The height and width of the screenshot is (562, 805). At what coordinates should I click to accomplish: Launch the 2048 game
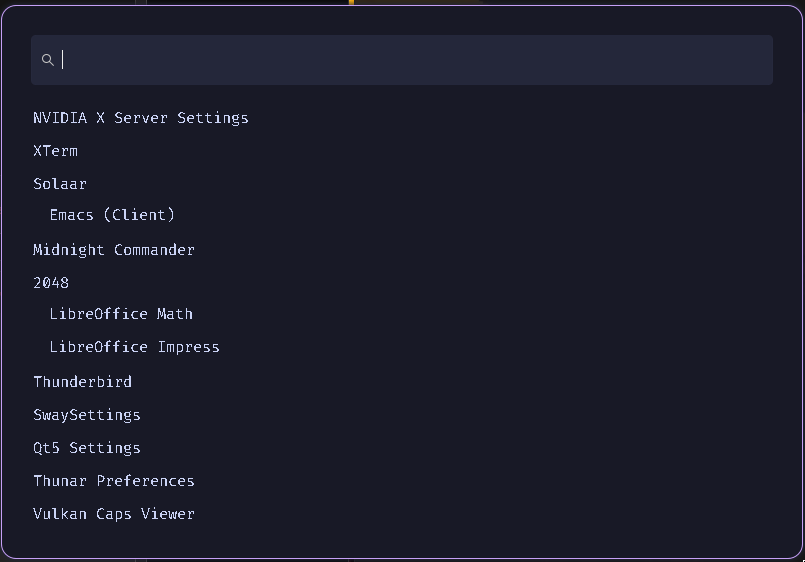tap(51, 283)
